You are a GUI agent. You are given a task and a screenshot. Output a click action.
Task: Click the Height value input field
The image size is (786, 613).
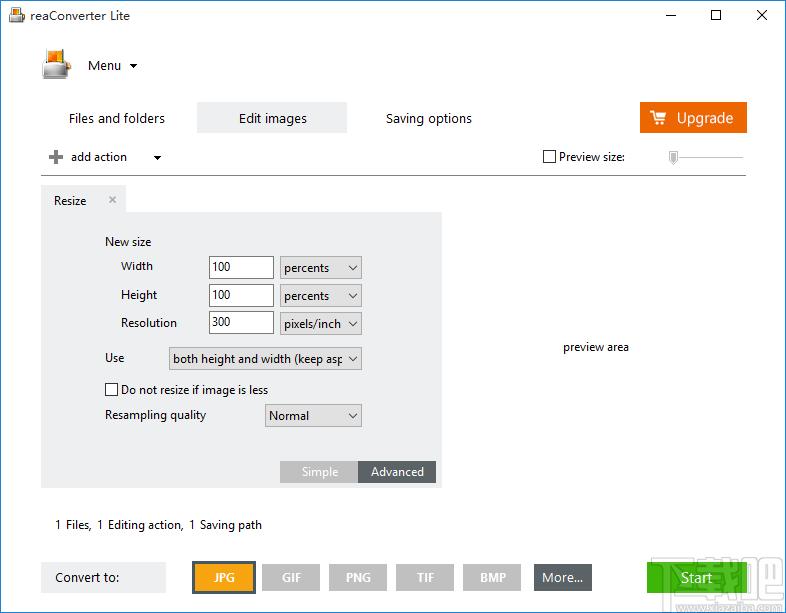(241, 295)
